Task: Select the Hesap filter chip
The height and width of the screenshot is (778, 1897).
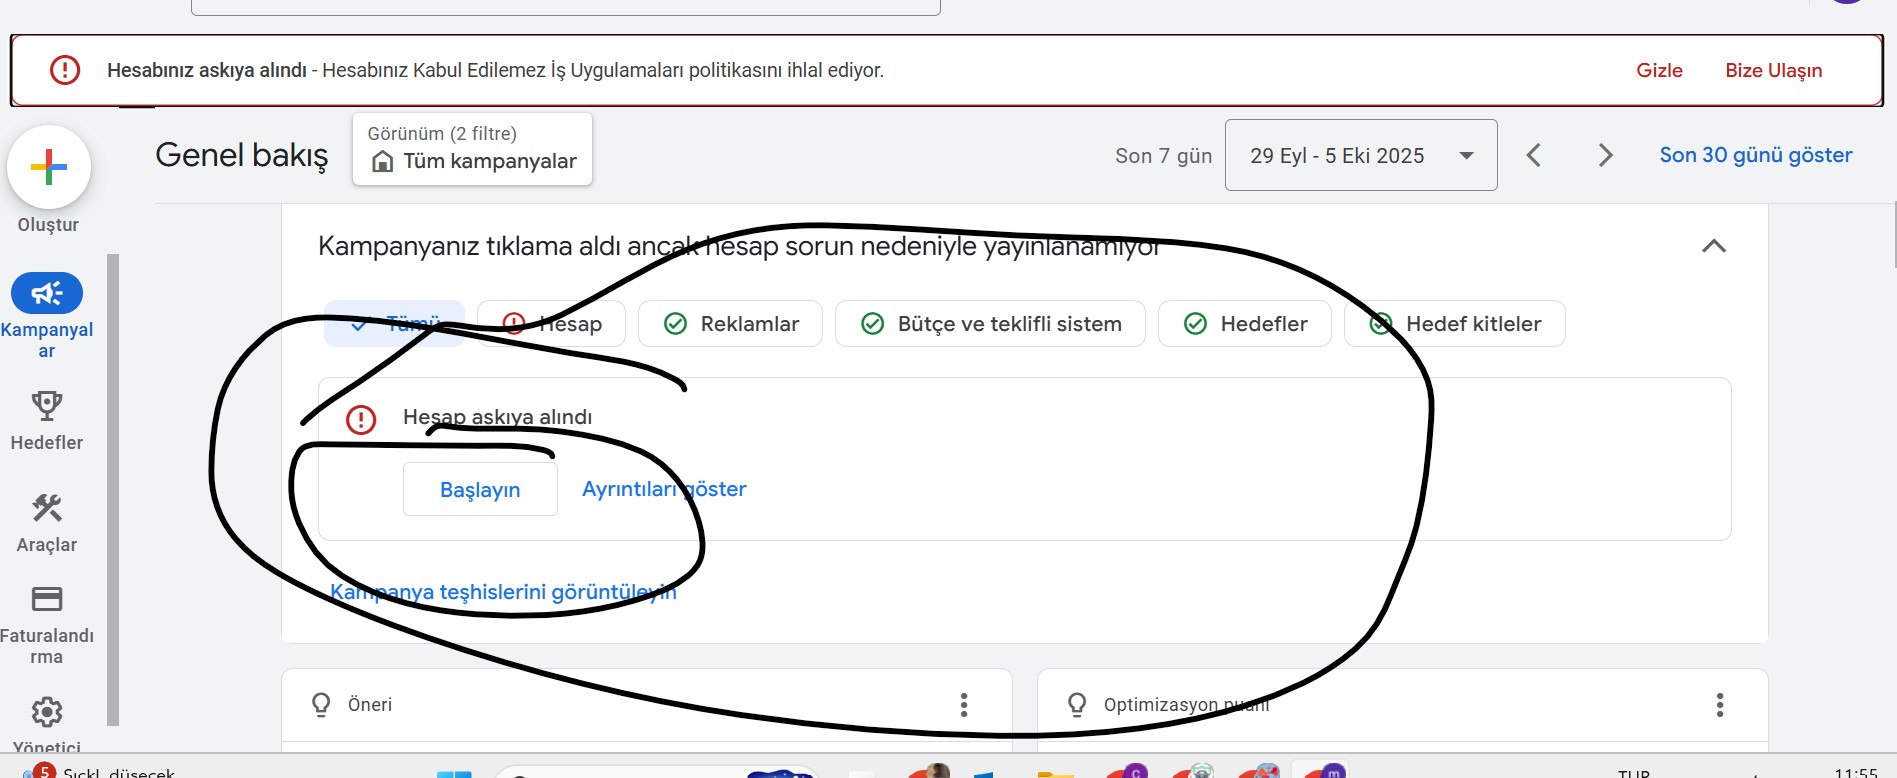Action: click(551, 324)
